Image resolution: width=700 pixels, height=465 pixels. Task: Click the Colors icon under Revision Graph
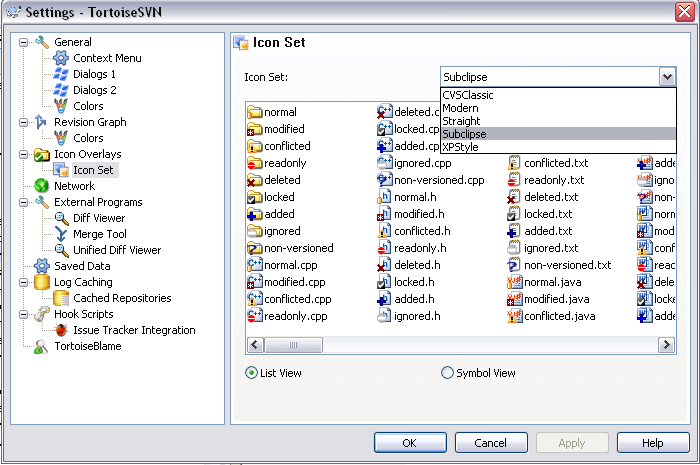61,138
